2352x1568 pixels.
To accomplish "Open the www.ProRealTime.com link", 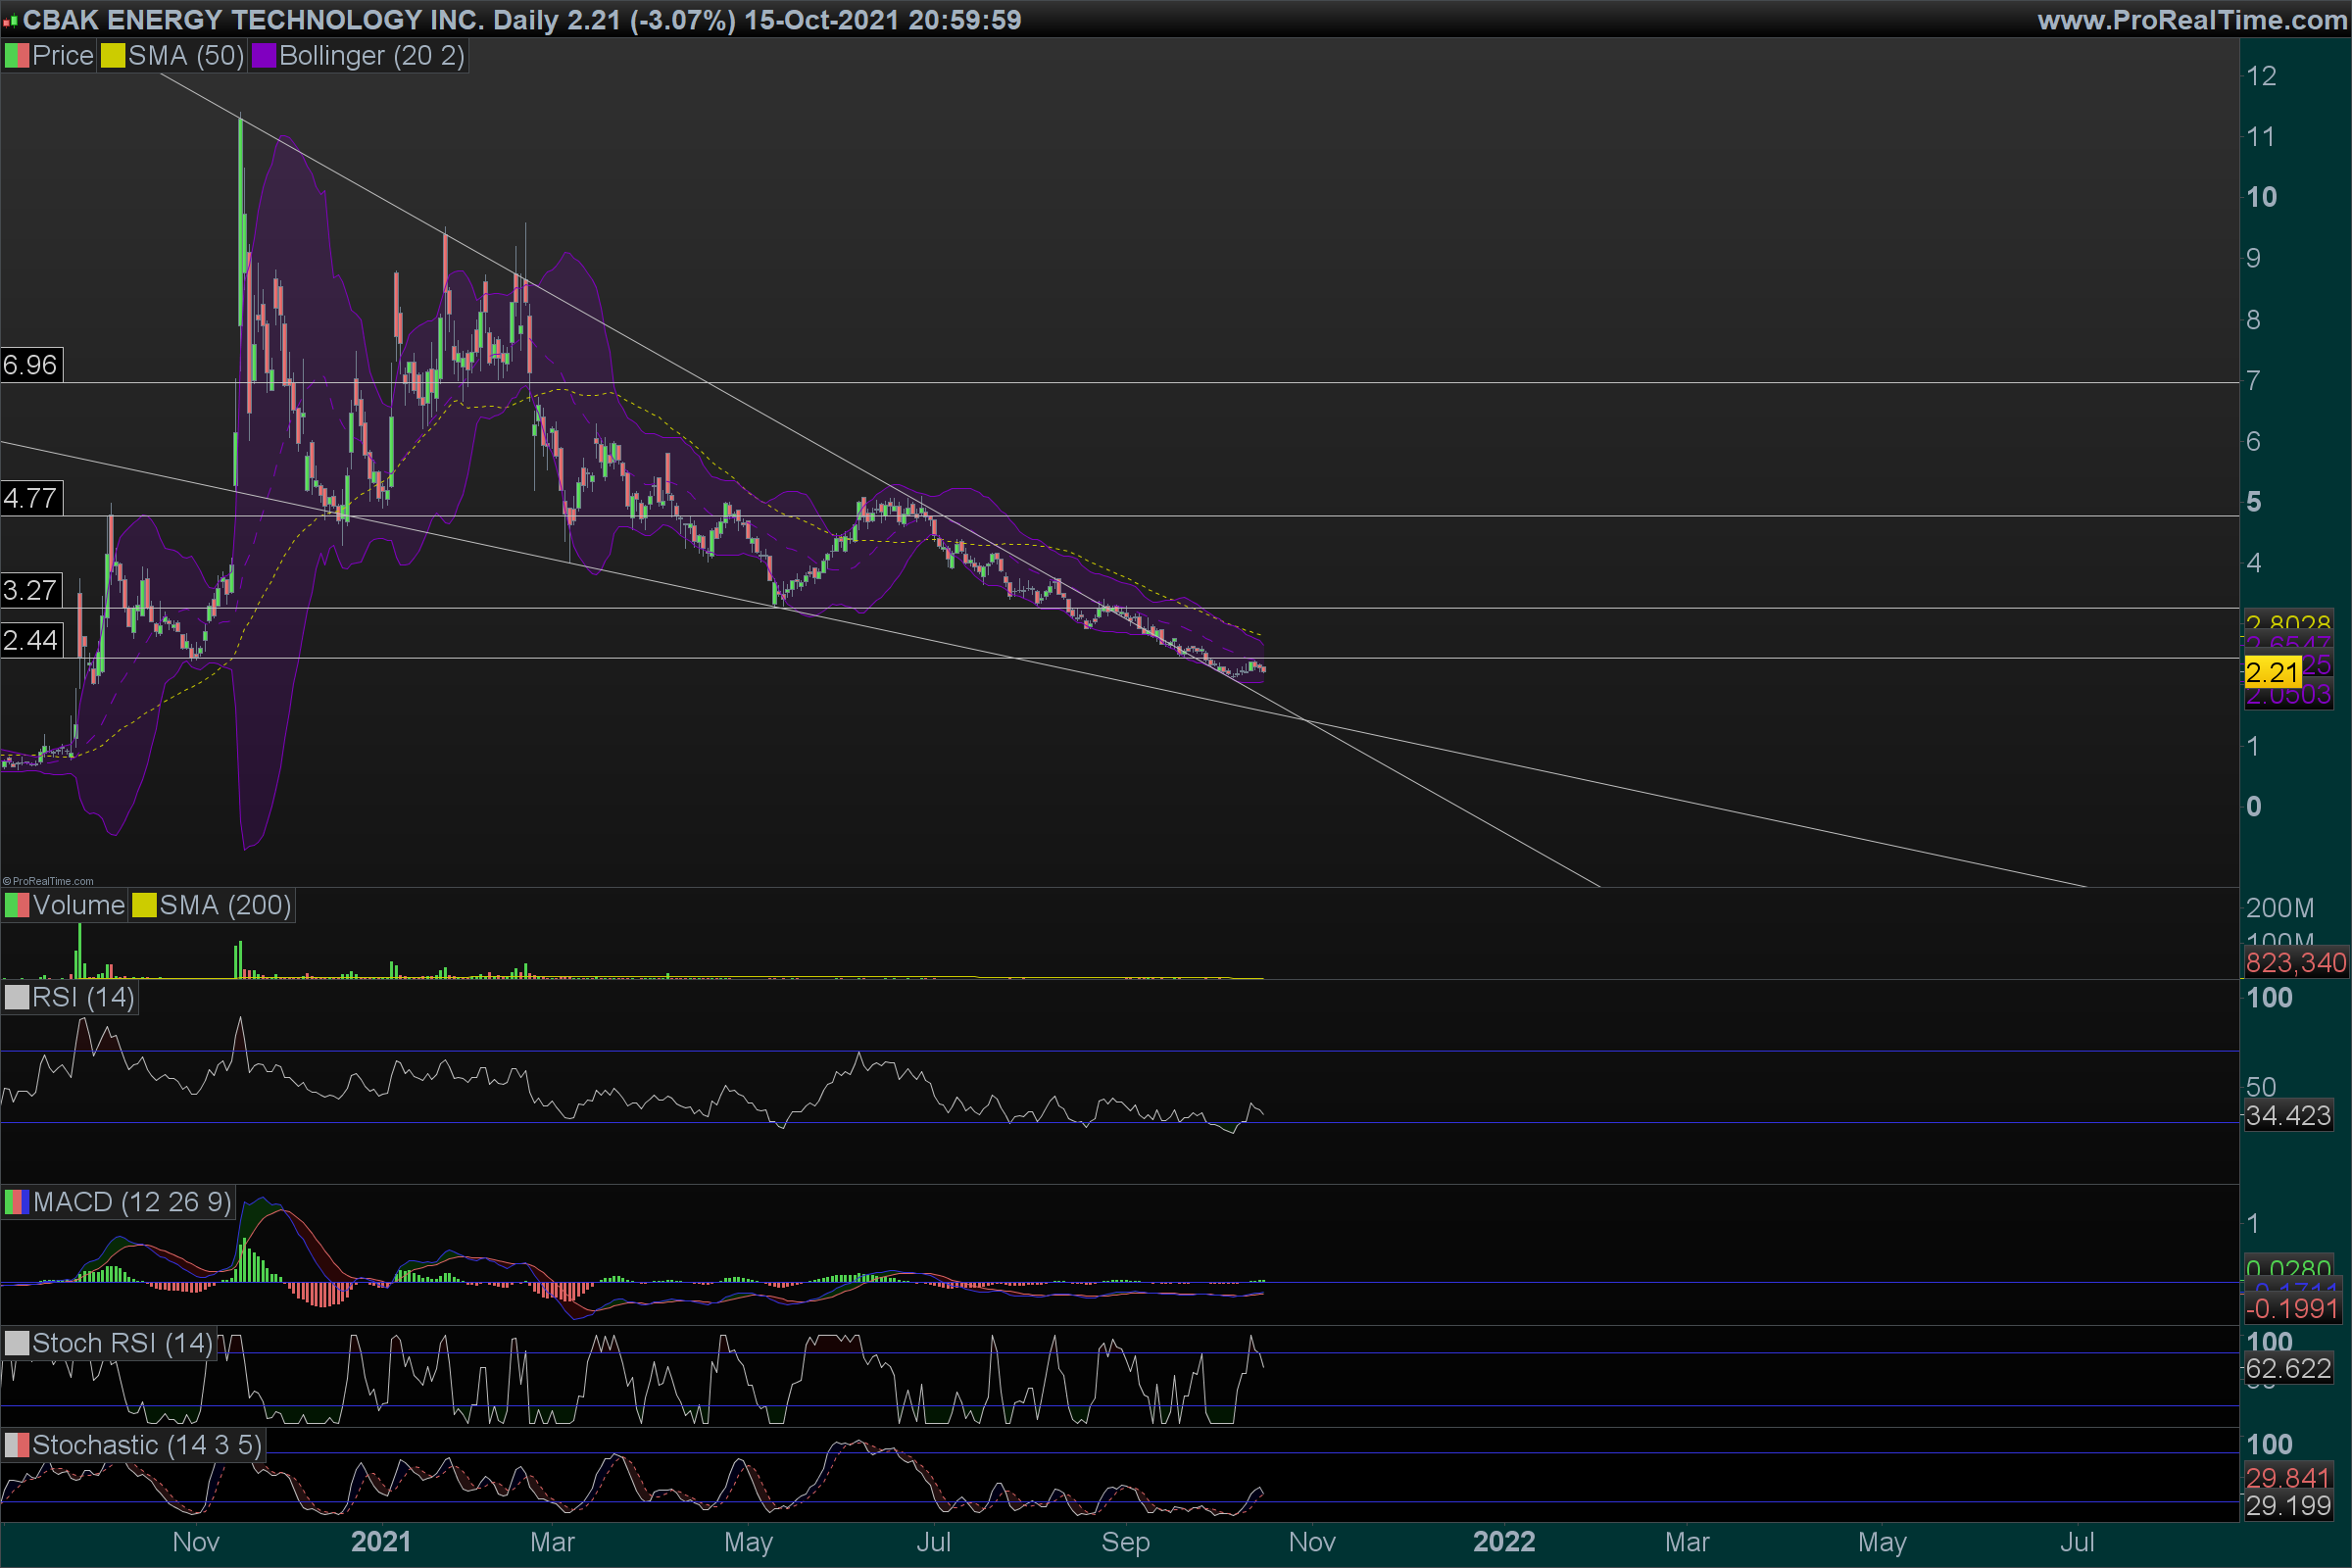I will coord(2192,20).
